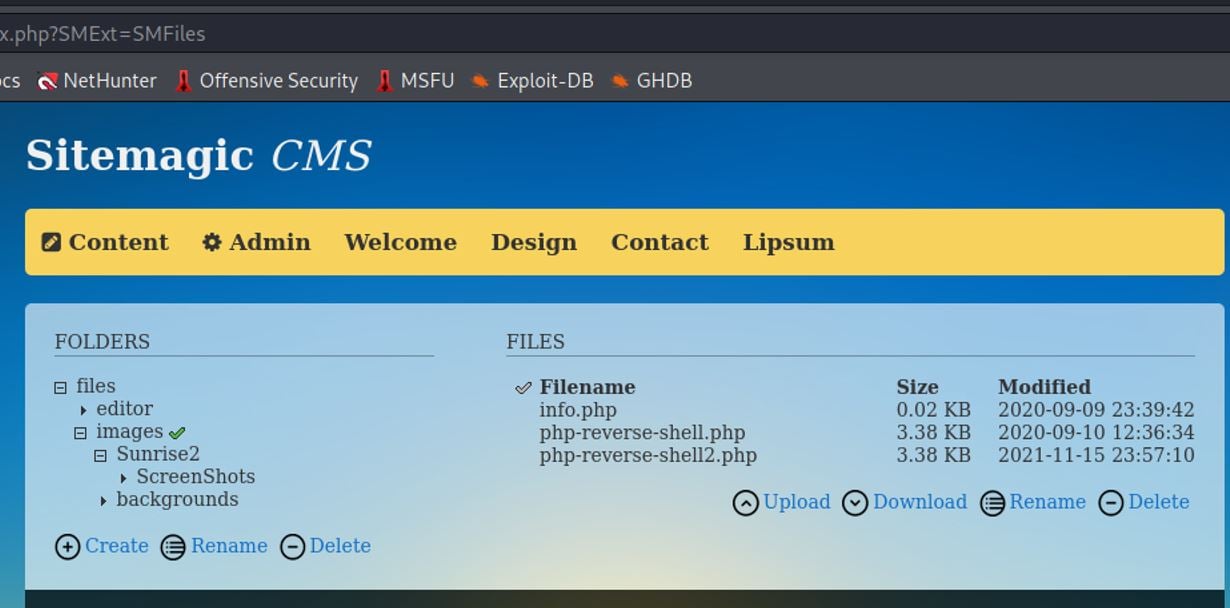Select the backgrounds folder name
Image resolution: width=1230 pixels, height=608 pixels.
[177, 499]
